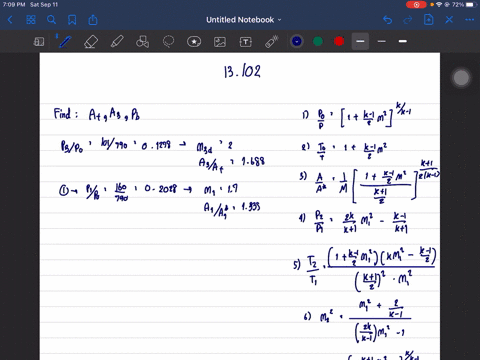This screenshot has width=480, height=360.
Task: Select the thickest stroke width
Action: pos(403,41)
